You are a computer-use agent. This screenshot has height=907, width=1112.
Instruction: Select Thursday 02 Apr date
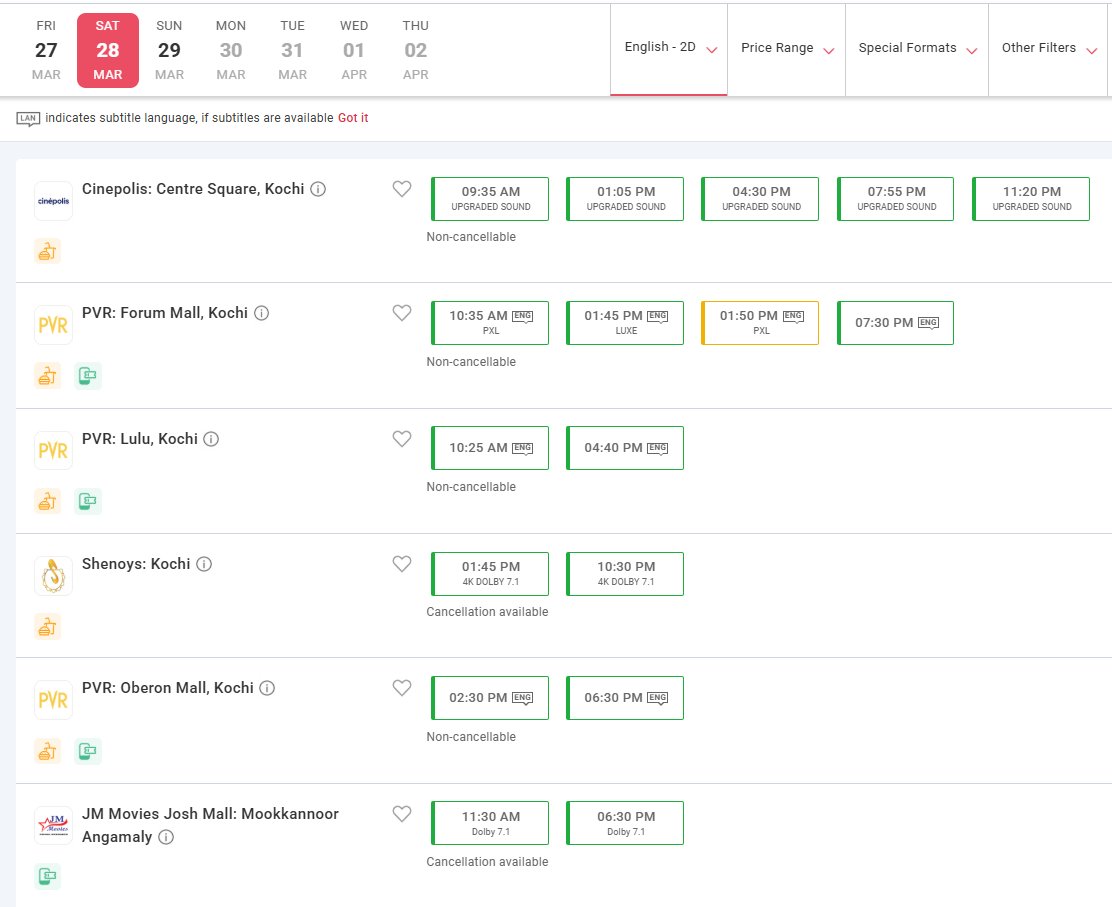coord(416,50)
